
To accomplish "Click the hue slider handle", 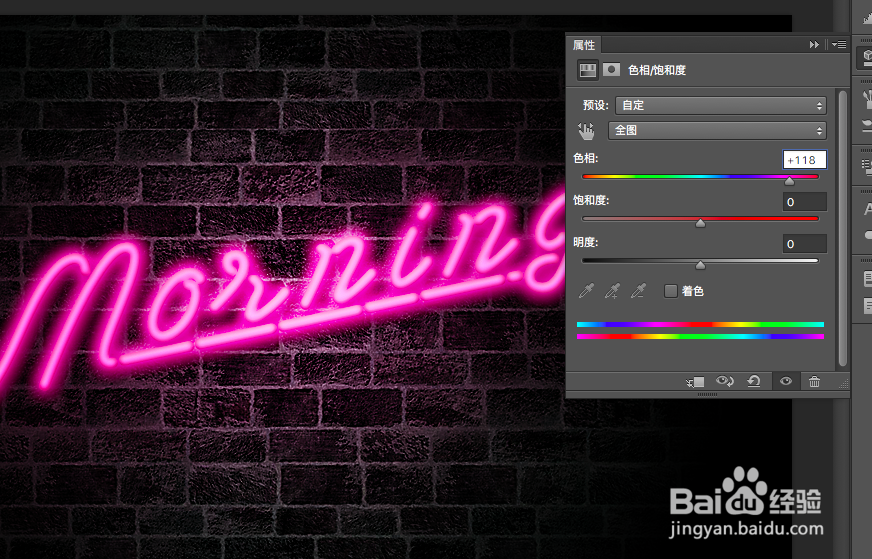I will [789, 181].
